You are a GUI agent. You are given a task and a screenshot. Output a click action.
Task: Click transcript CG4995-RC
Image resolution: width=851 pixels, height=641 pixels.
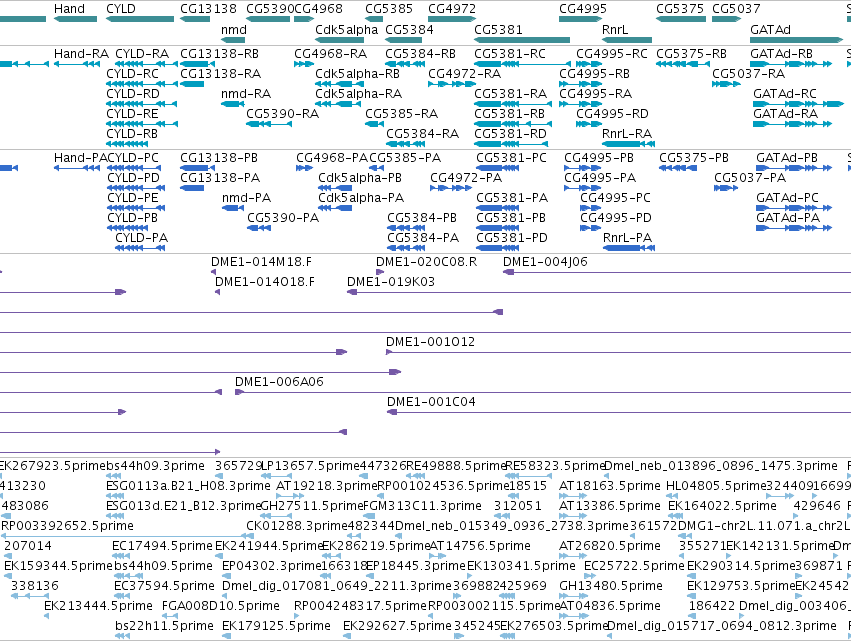click(612, 54)
